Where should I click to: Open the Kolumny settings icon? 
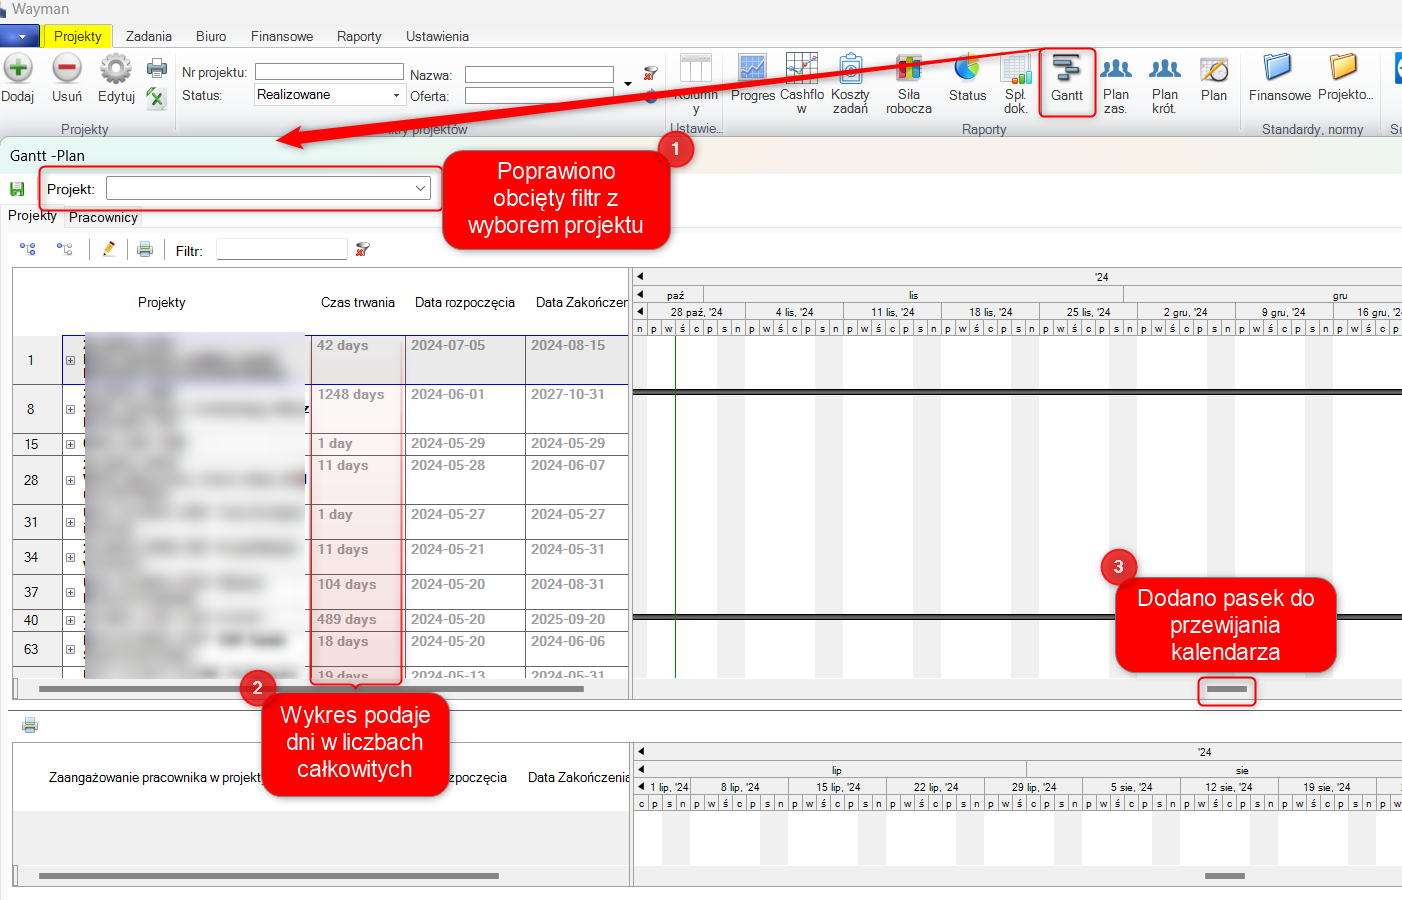[x=696, y=68]
